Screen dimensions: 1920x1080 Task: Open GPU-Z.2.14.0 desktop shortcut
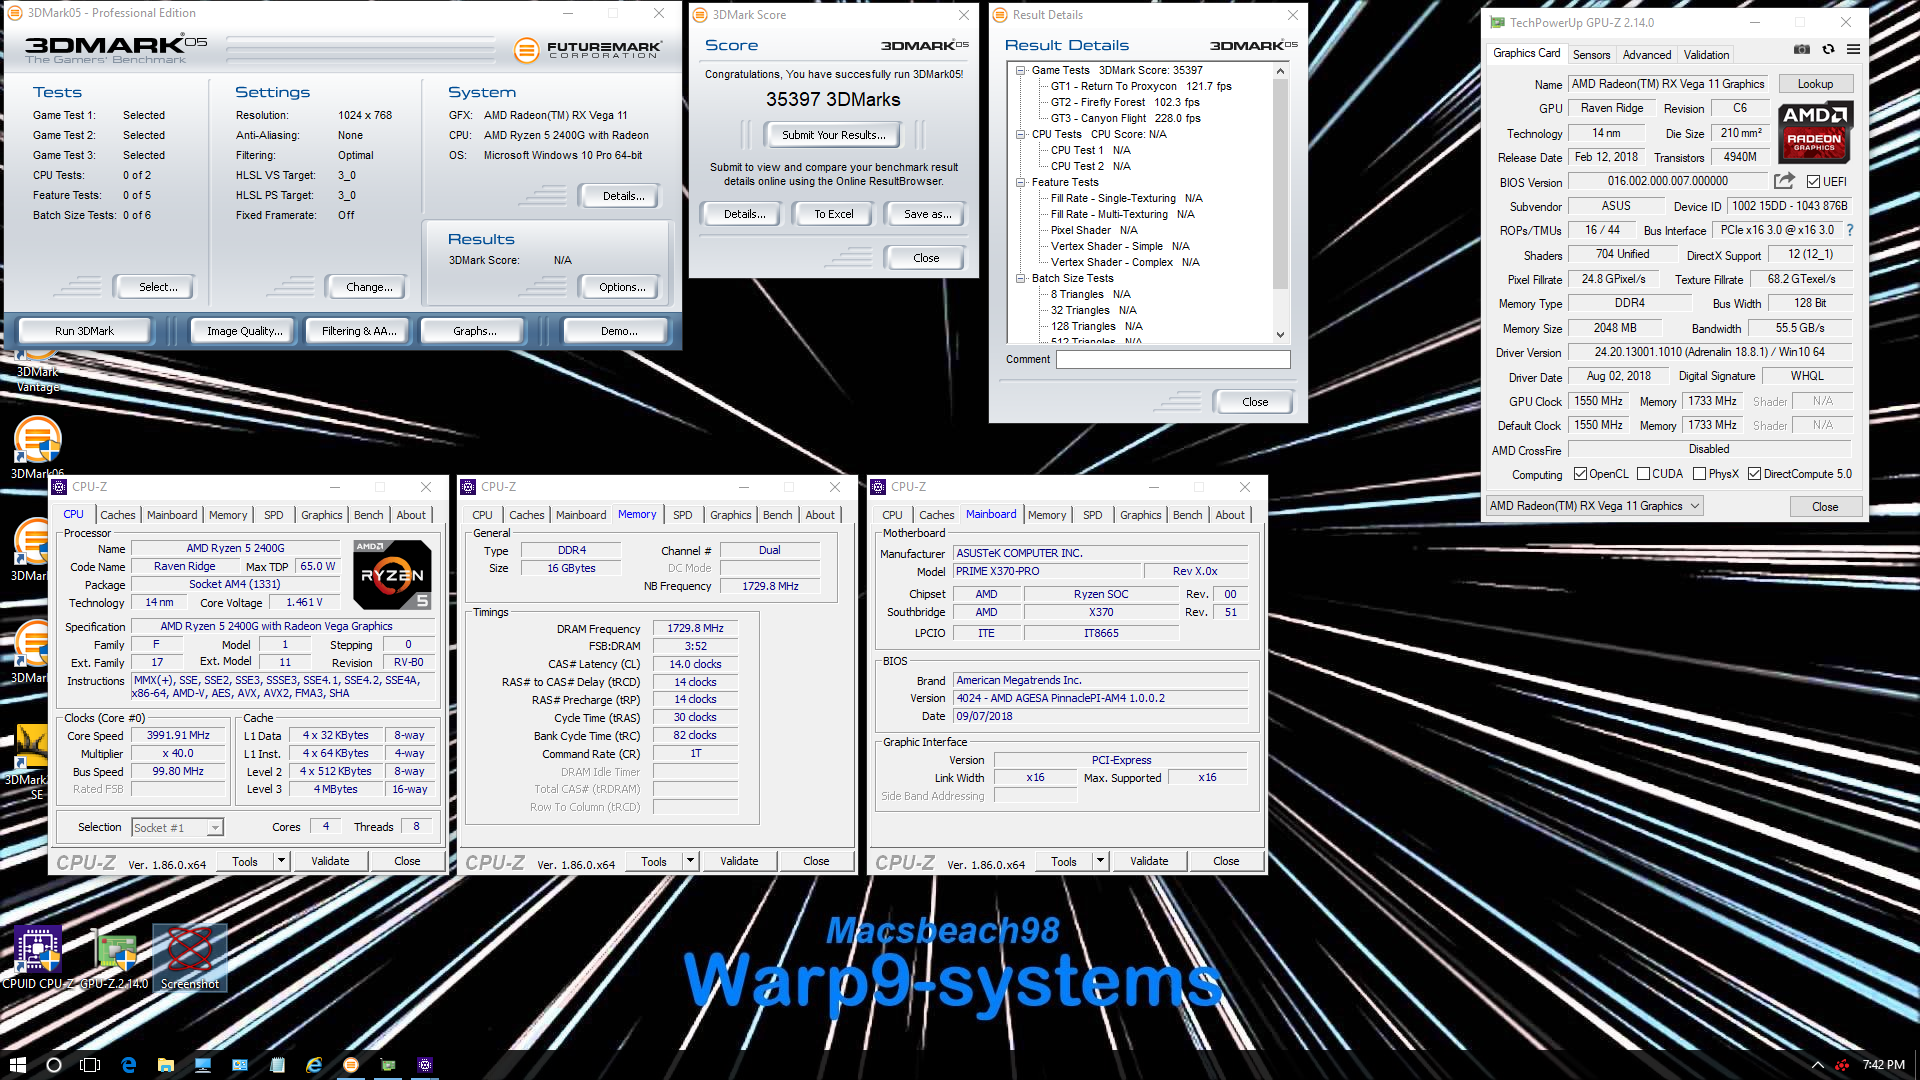click(115, 958)
